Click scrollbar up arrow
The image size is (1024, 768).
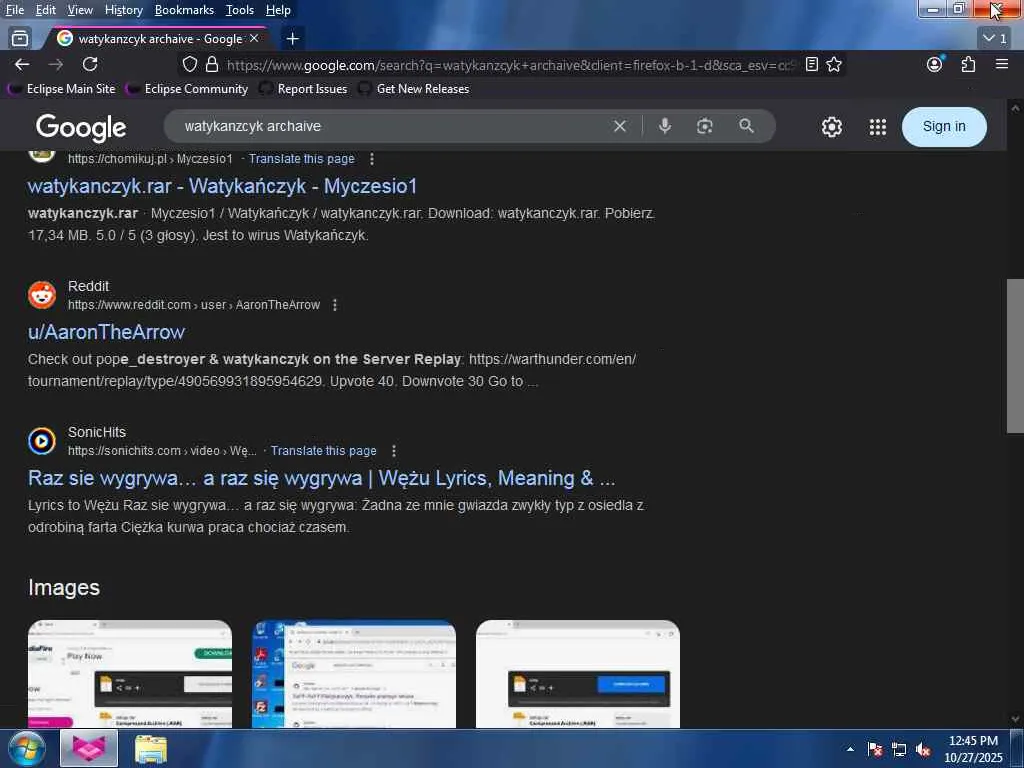pos(1015,108)
